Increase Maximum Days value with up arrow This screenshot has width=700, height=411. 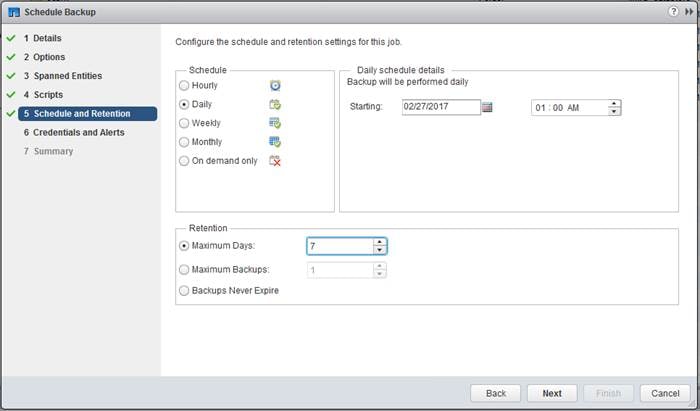click(379, 242)
